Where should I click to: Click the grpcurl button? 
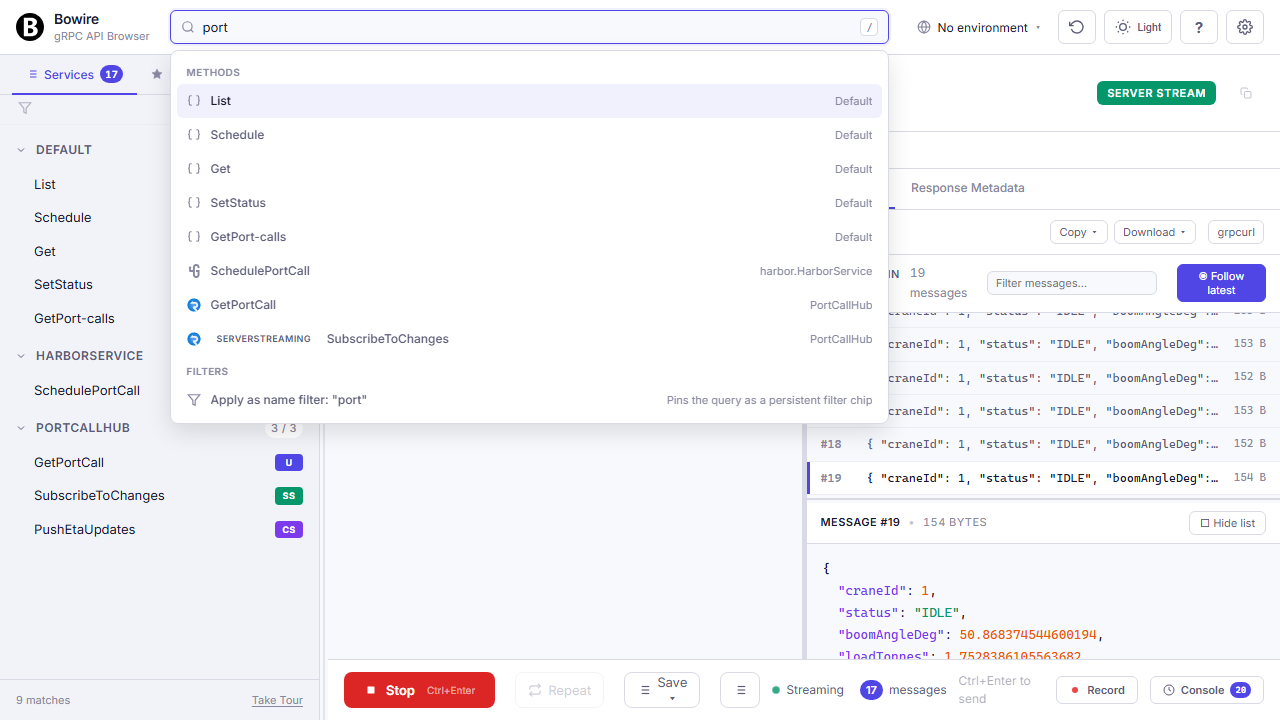click(1236, 232)
